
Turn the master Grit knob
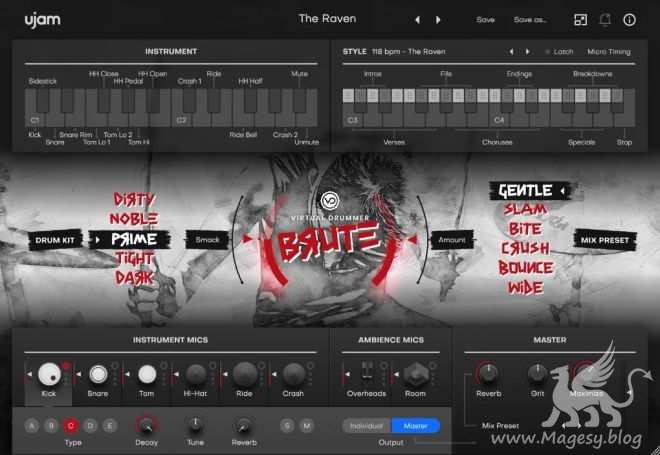[537, 373]
